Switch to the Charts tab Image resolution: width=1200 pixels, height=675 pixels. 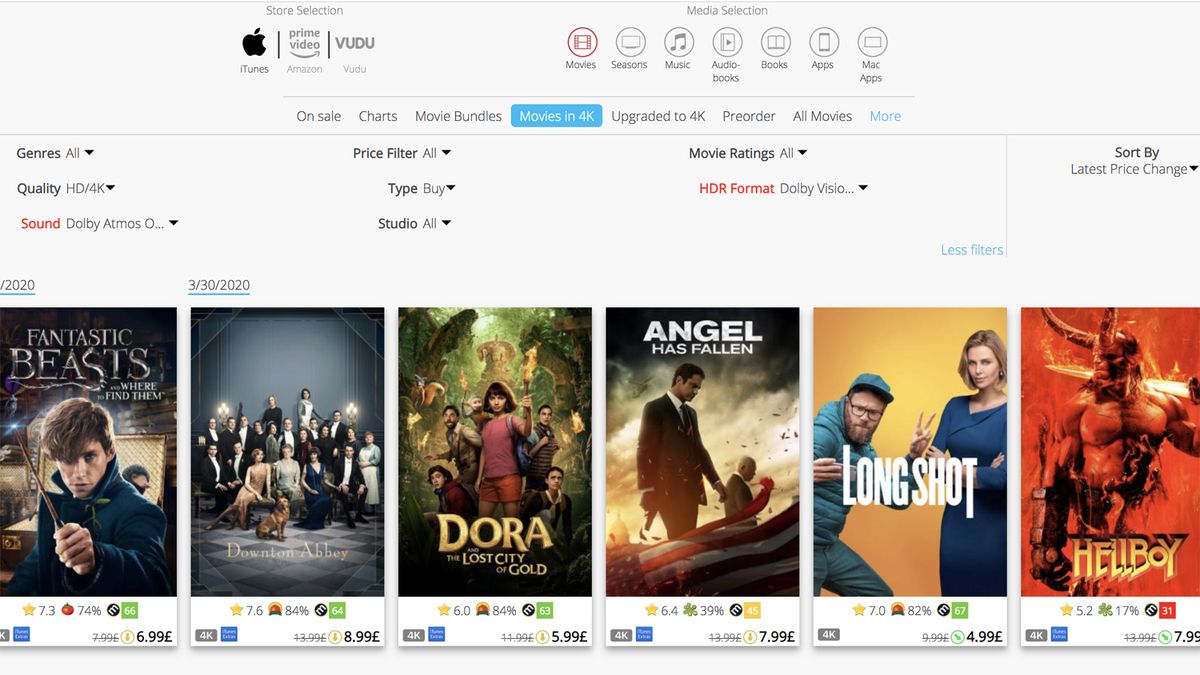pyautogui.click(x=378, y=116)
